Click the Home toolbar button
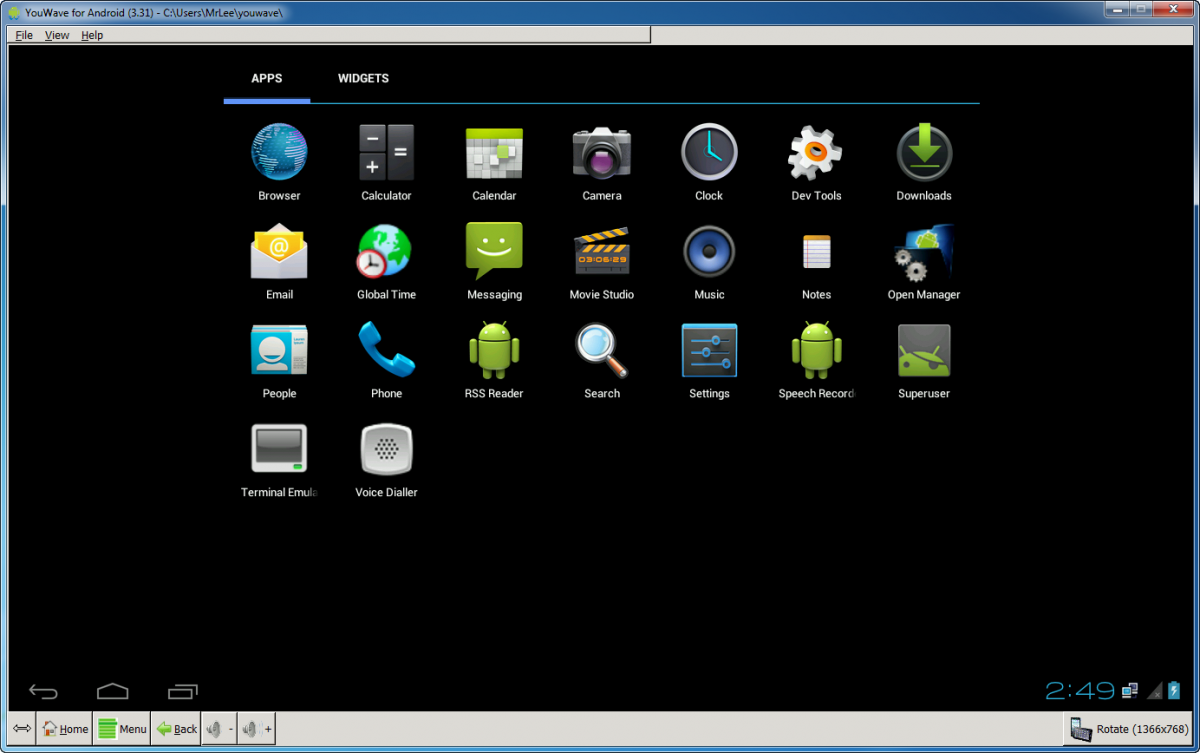The width and height of the screenshot is (1200, 753). [x=64, y=729]
